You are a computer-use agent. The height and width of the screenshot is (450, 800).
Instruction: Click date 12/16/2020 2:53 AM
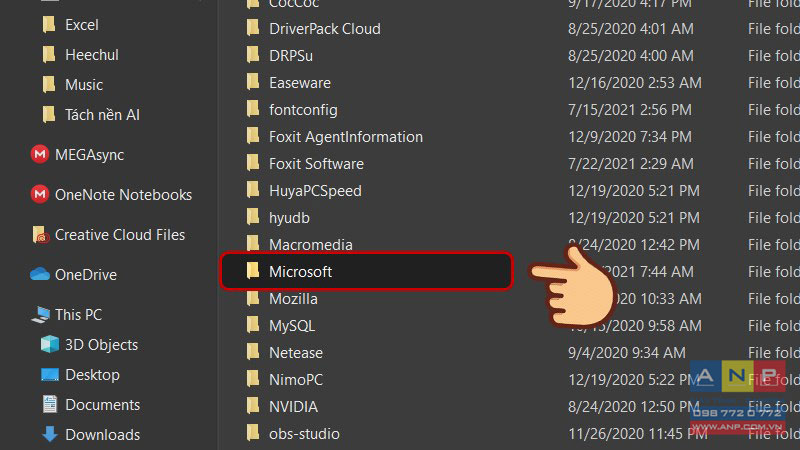635,83
